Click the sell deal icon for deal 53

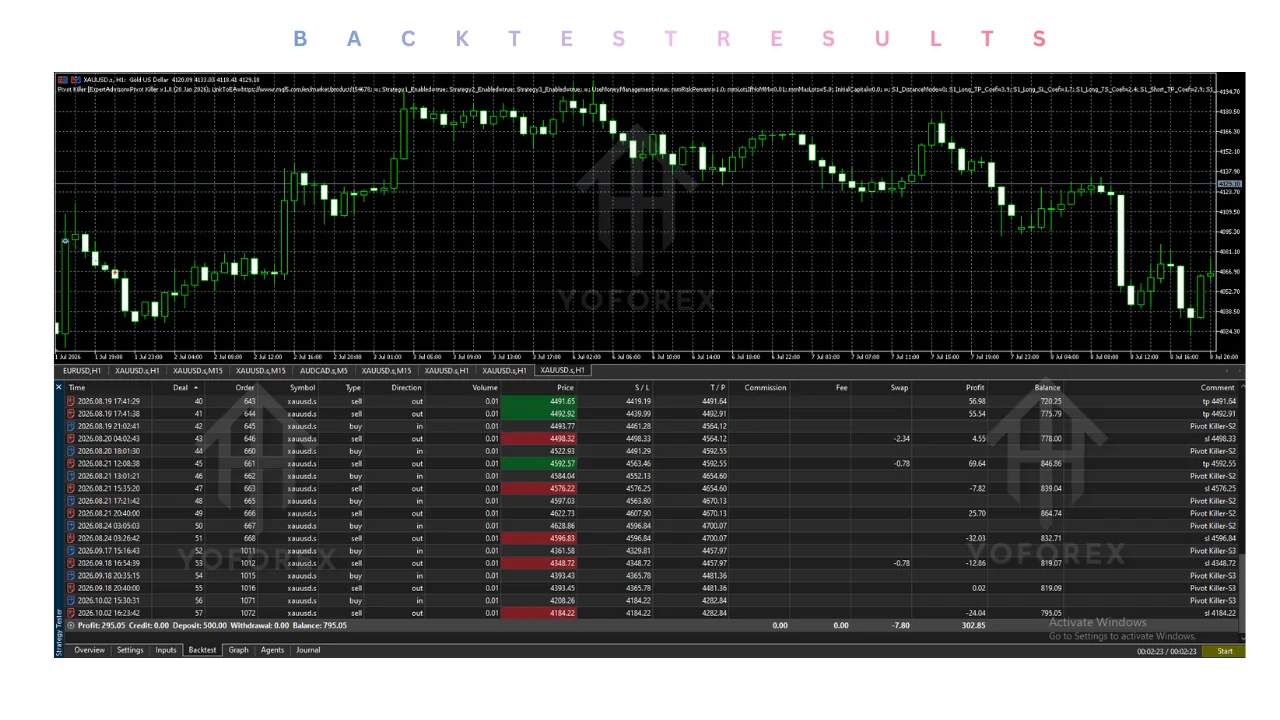71,563
